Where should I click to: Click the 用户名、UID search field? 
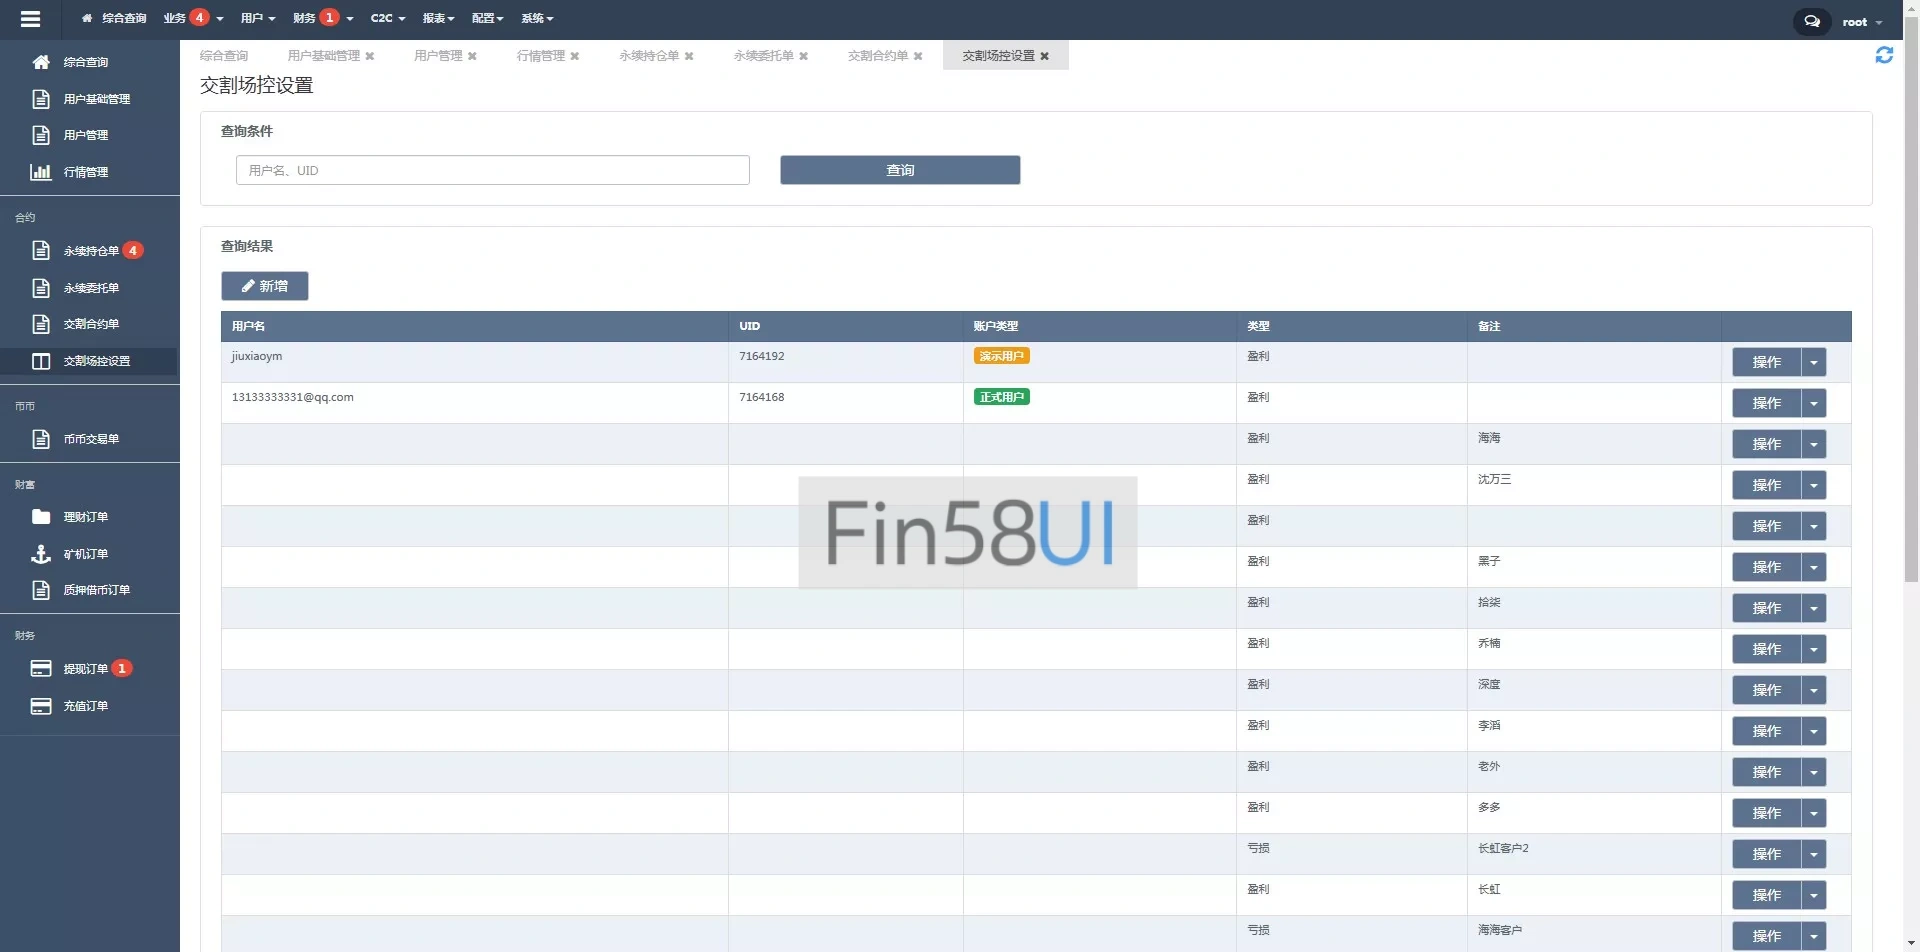[x=492, y=170]
